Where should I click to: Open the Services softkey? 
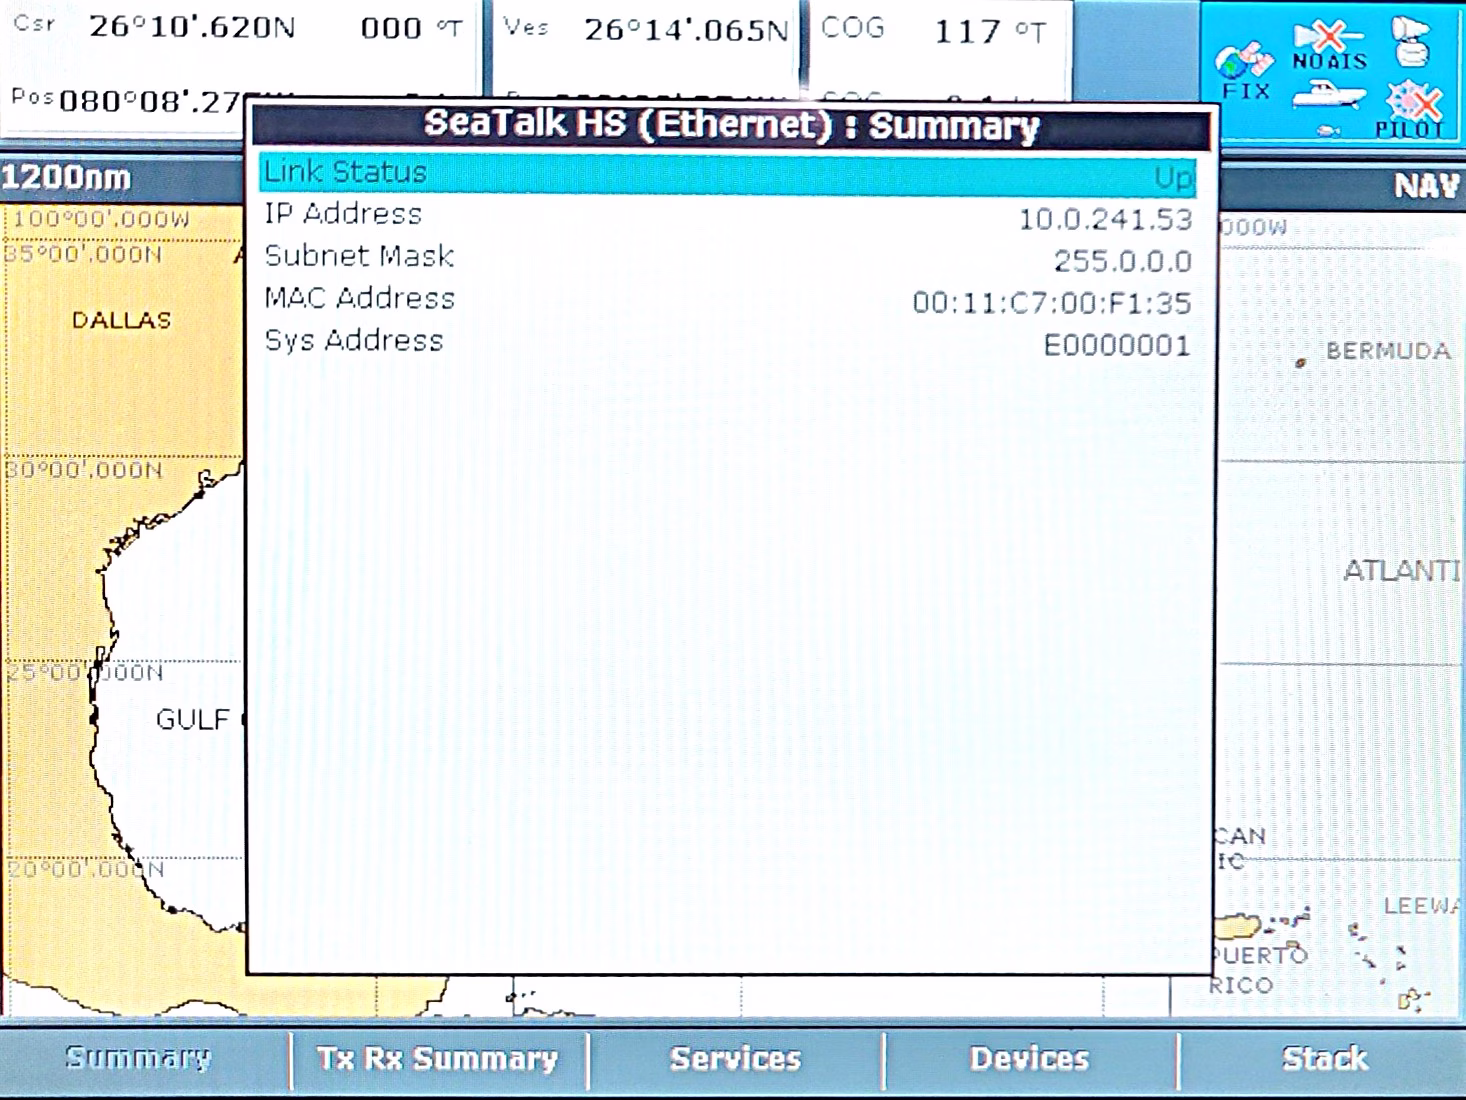click(x=735, y=1058)
